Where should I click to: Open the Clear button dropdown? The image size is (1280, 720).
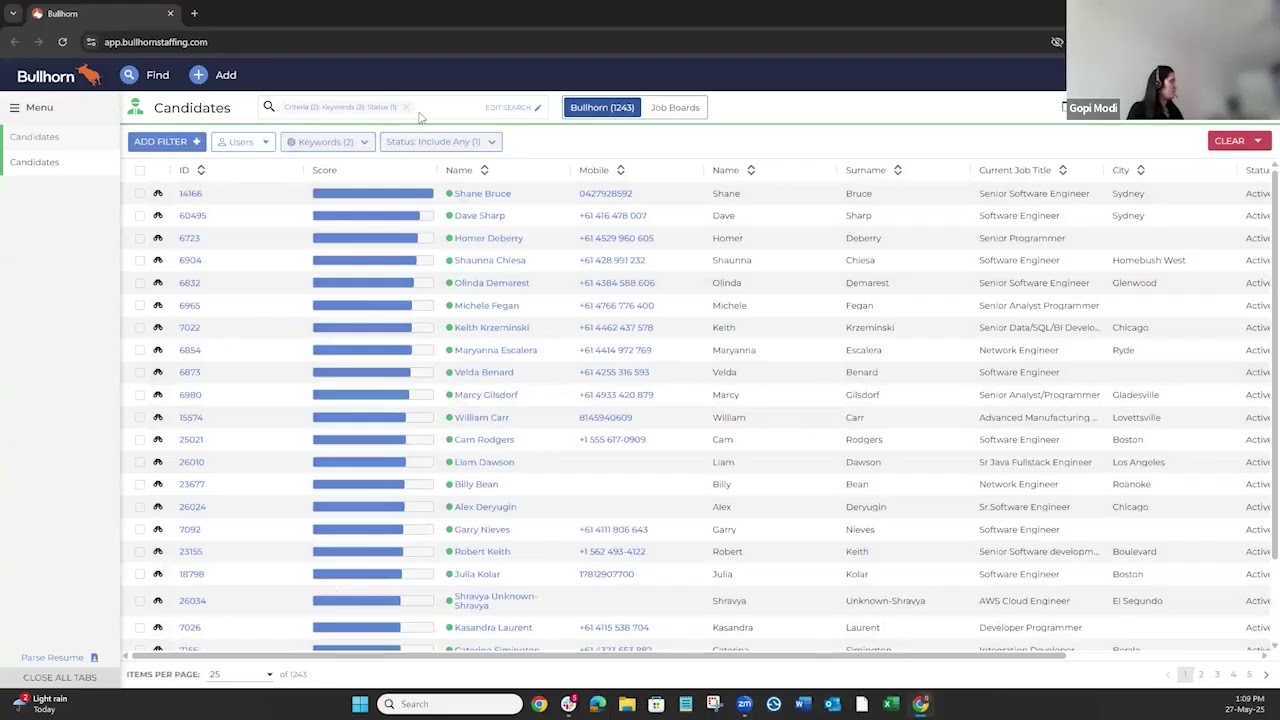(x=1258, y=141)
